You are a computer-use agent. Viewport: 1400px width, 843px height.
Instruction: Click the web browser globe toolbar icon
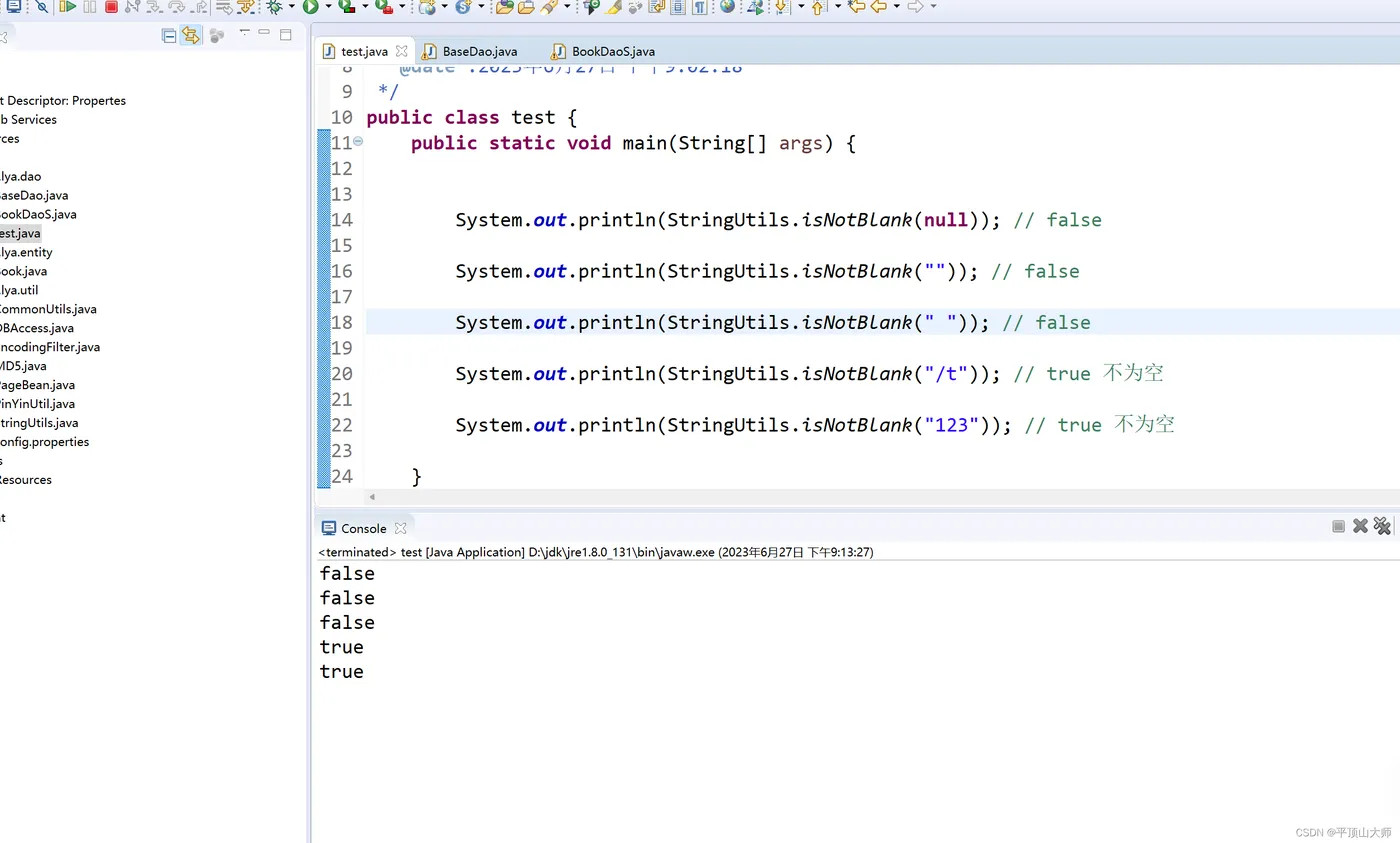tap(727, 7)
